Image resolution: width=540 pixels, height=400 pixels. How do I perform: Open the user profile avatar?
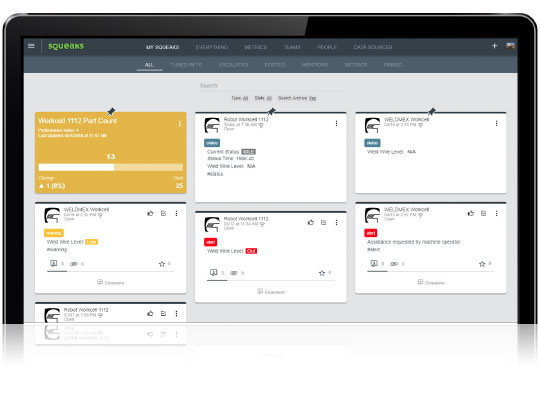tap(510, 46)
